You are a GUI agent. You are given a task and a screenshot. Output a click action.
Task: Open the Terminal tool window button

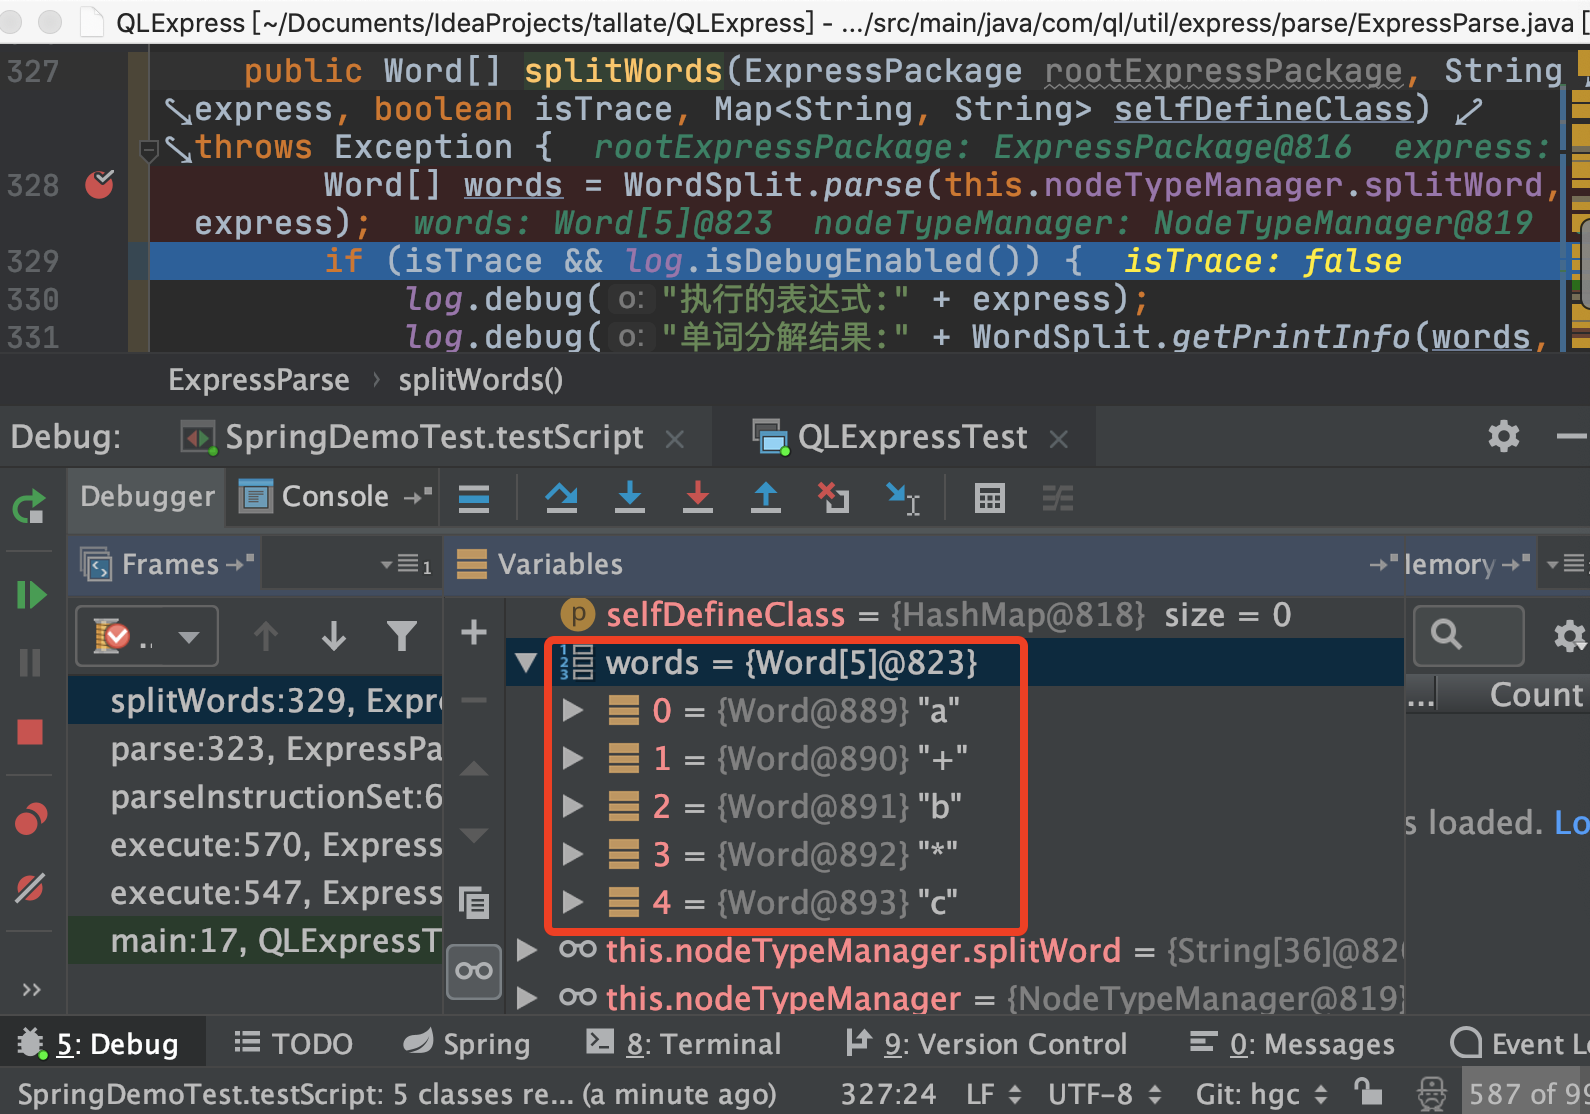684,1044
